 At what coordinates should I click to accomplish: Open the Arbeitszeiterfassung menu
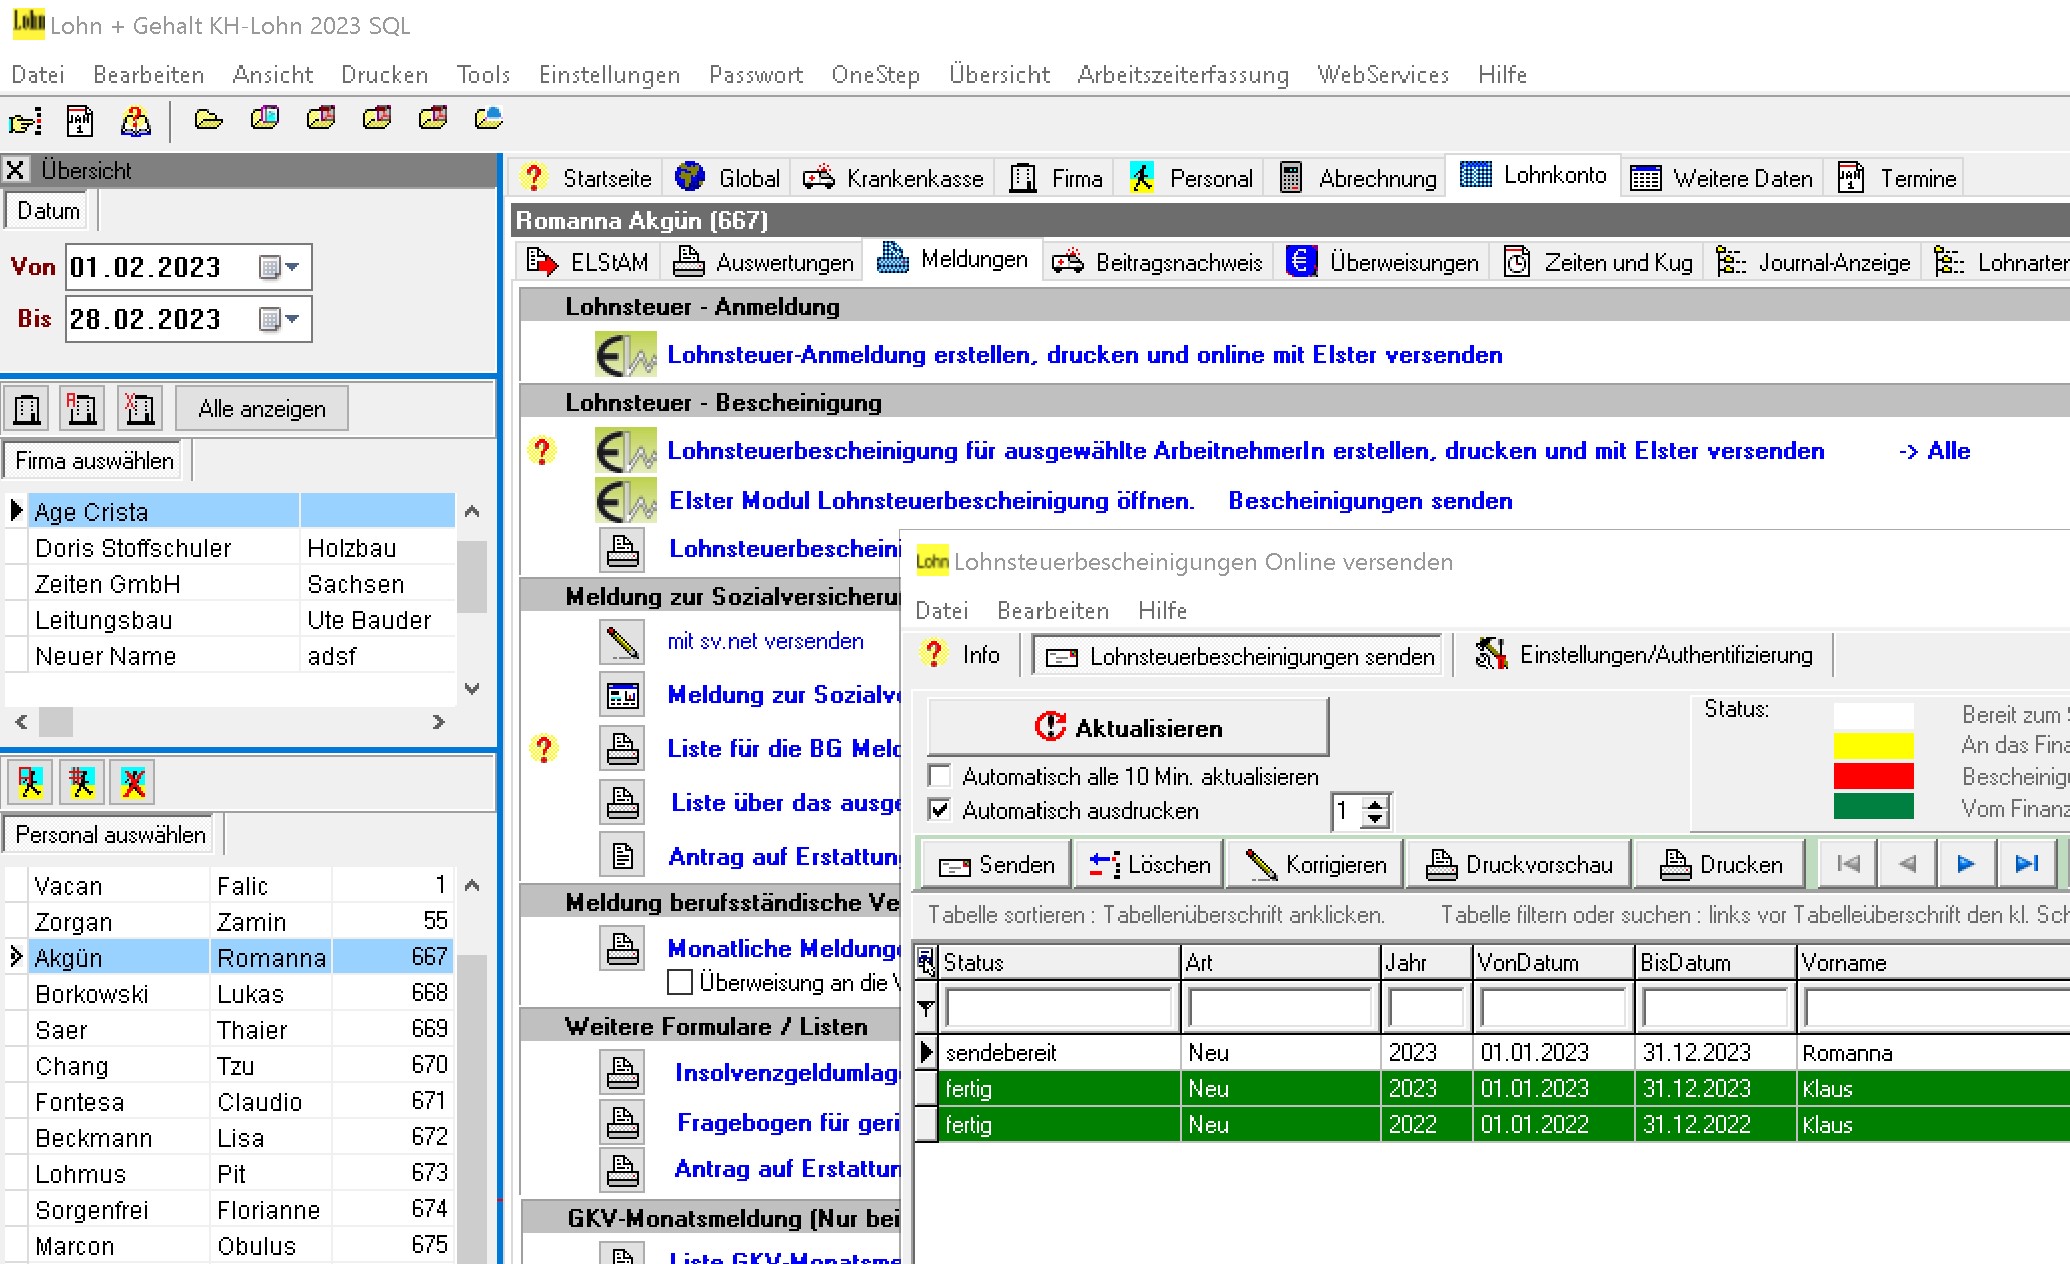pyautogui.click(x=1183, y=75)
